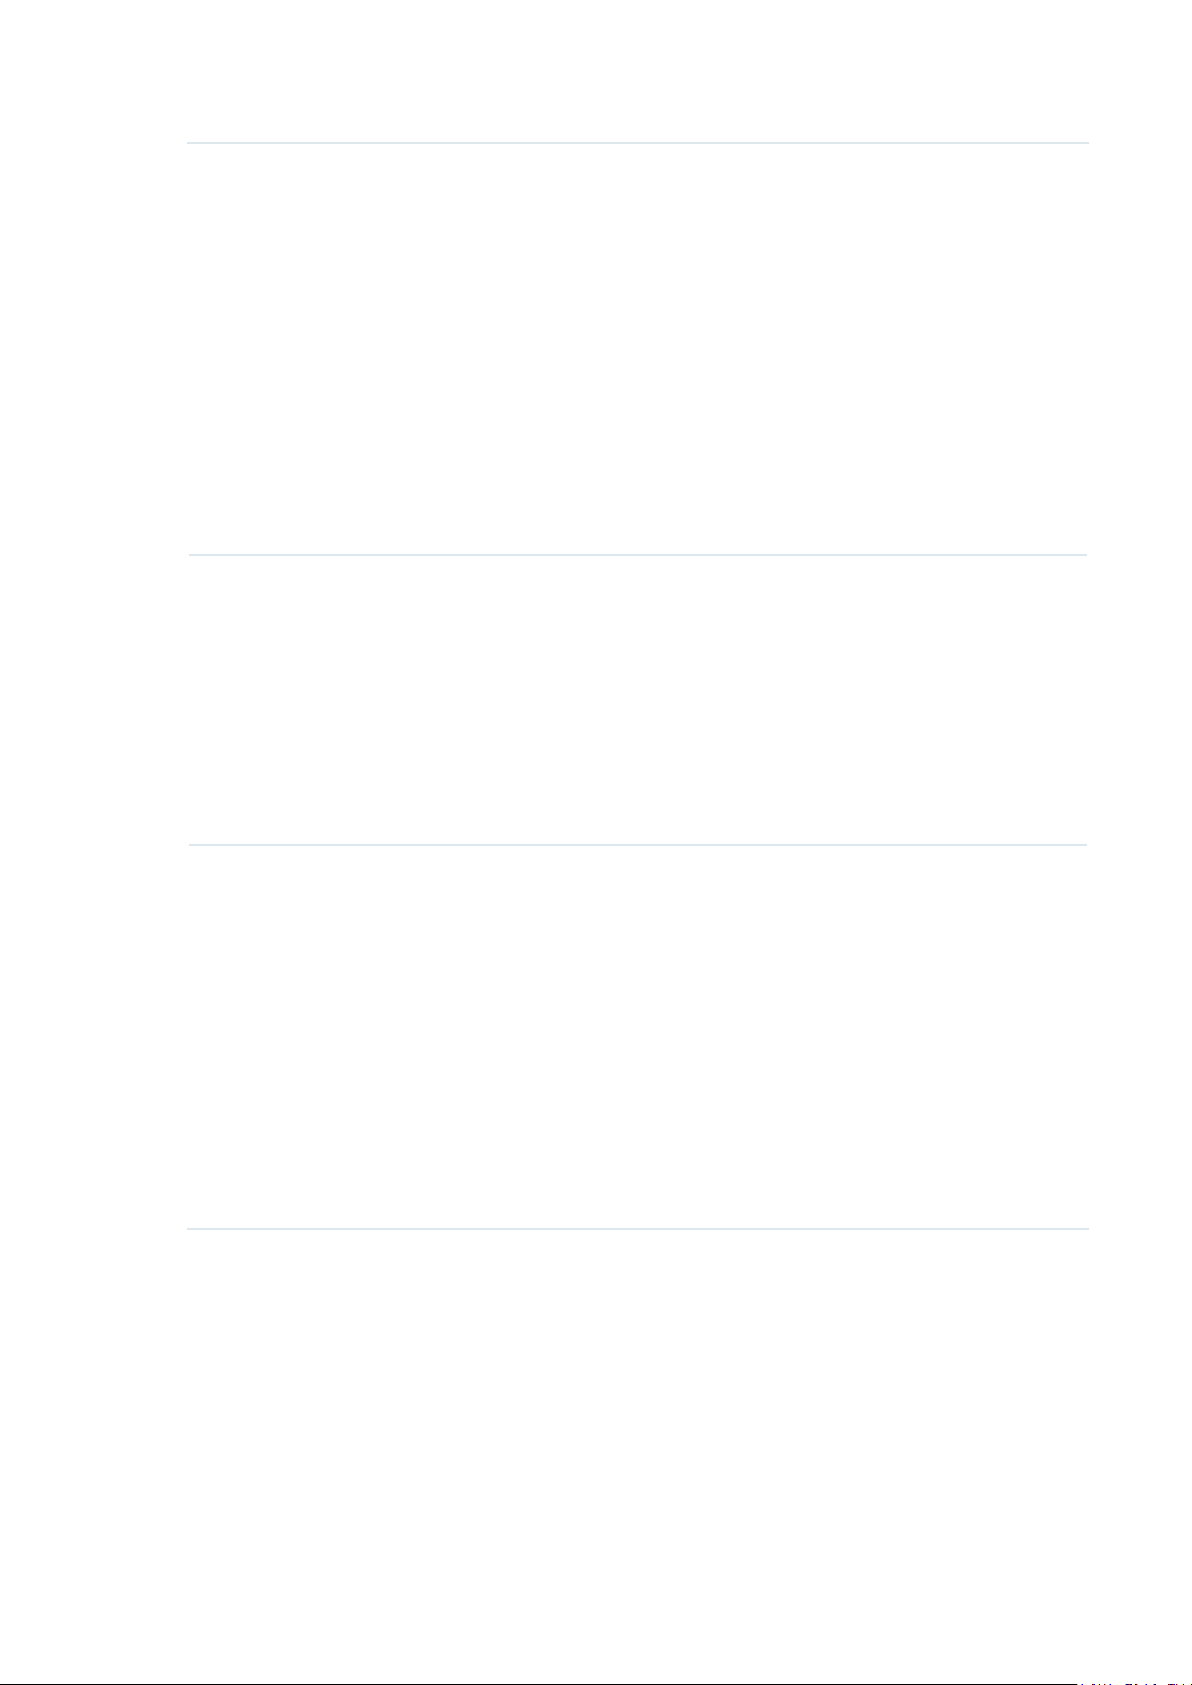Click the left end of the bottommost divider
This screenshot has height=1685, width=1192.
click(x=190, y=1228)
